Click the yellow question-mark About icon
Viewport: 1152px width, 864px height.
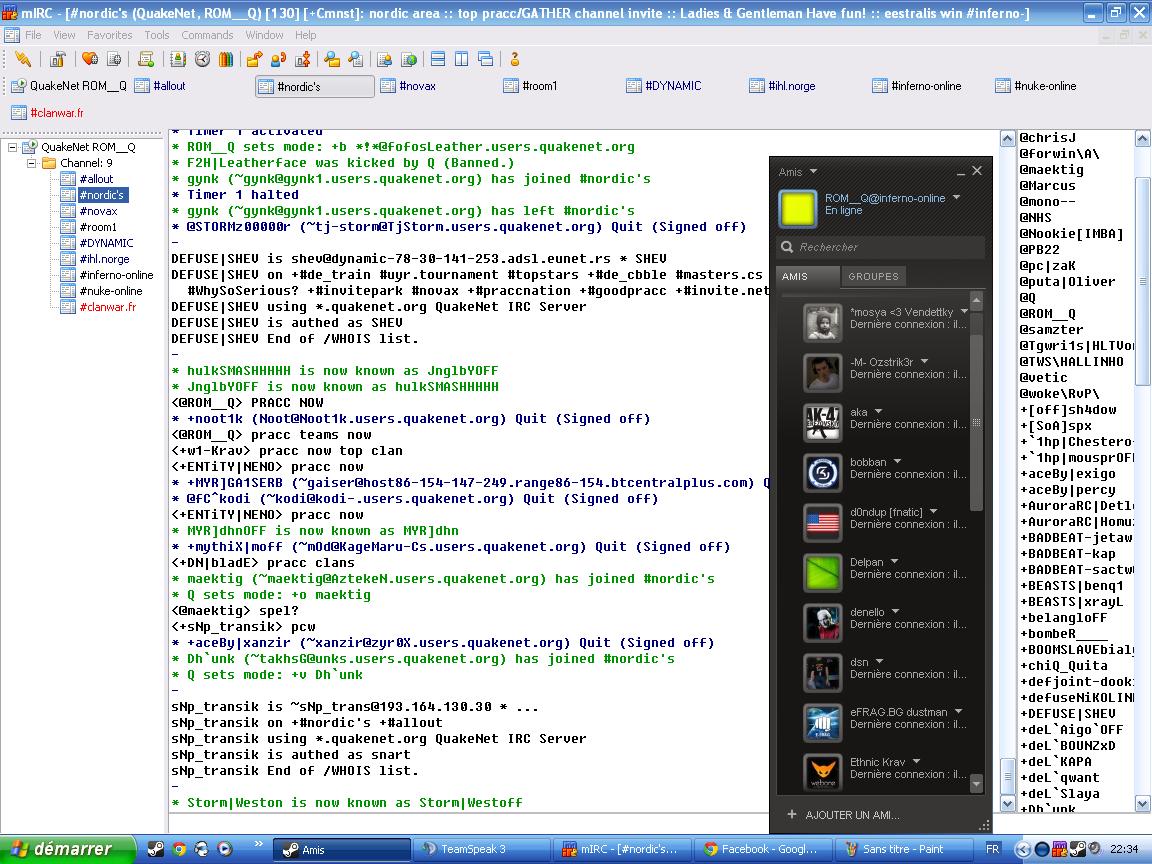[x=515, y=60]
